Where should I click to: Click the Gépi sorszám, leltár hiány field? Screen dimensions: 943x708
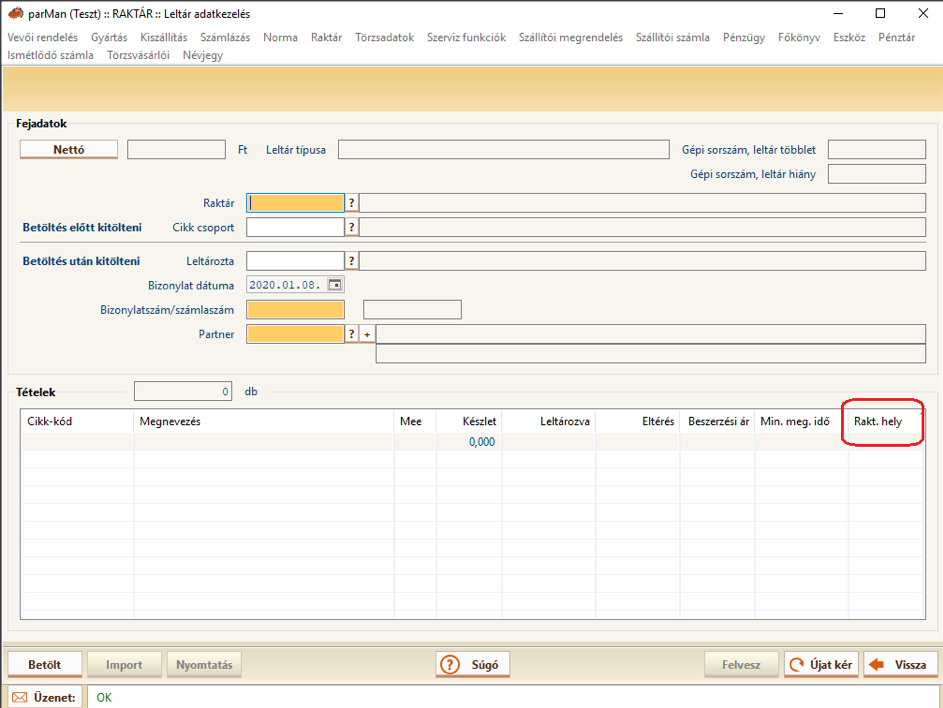coord(877,174)
